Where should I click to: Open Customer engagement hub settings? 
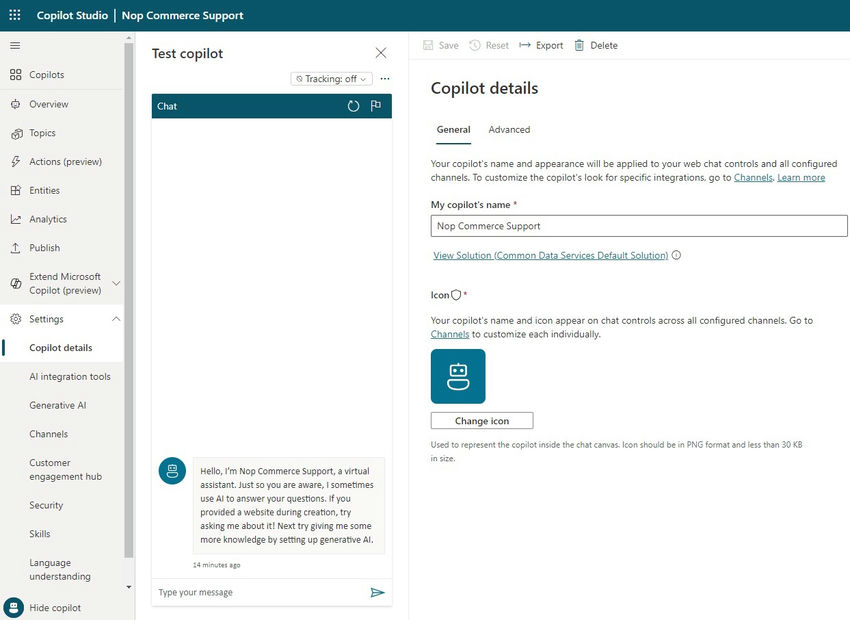tap(66, 469)
